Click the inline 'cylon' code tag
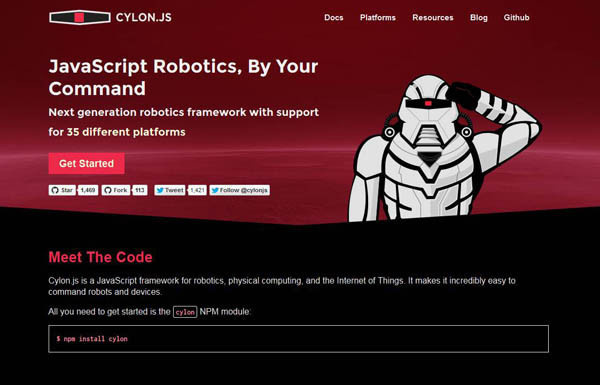 pos(185,312)
